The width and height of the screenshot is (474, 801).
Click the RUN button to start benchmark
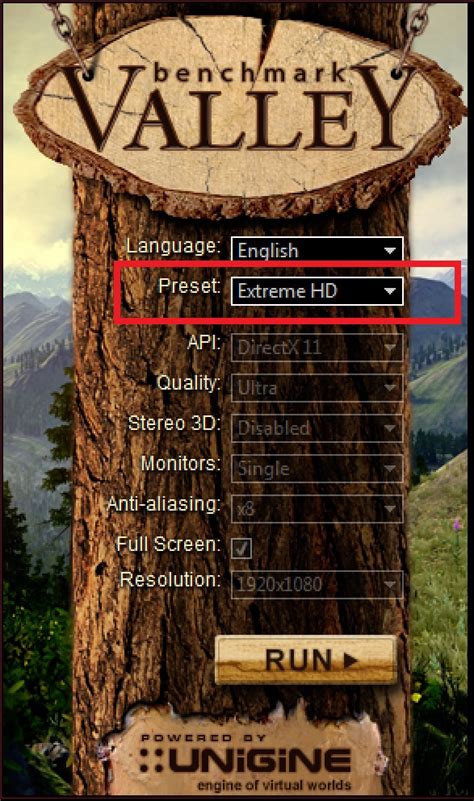click(306, 659)
